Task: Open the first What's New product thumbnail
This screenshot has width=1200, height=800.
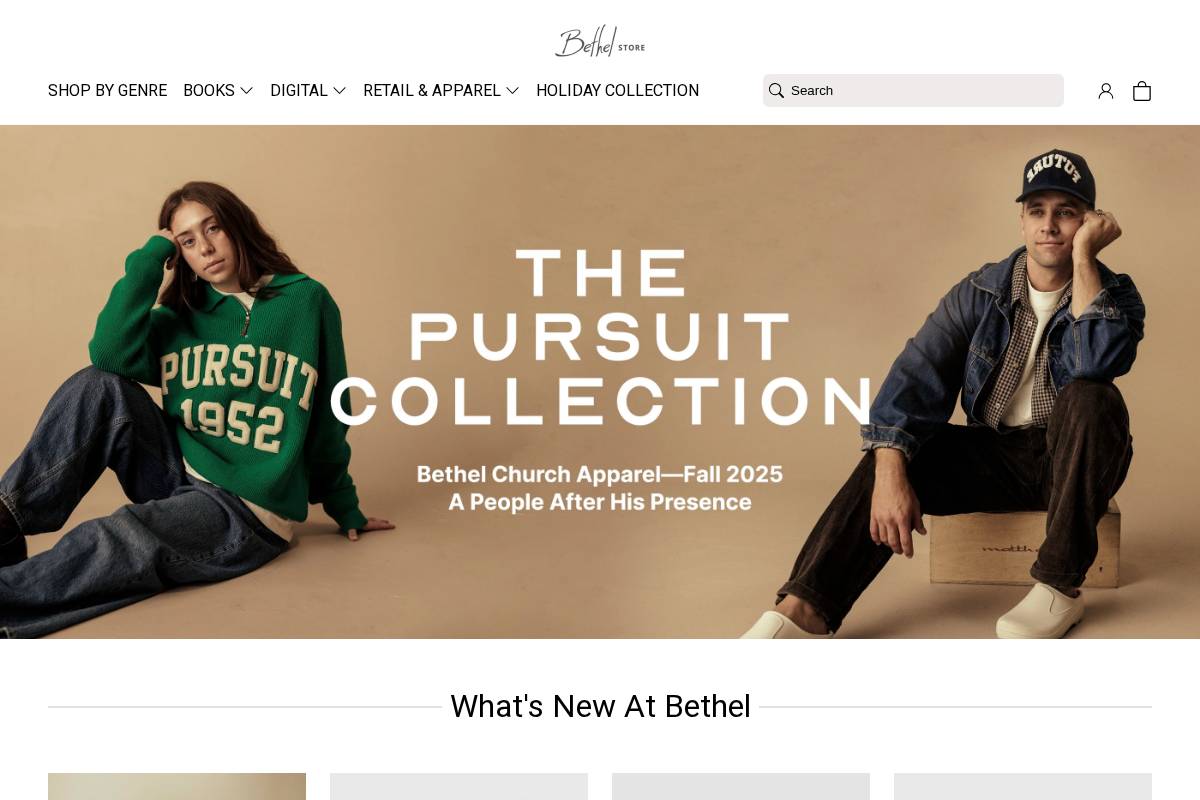Action: click(x=177, y=787)
